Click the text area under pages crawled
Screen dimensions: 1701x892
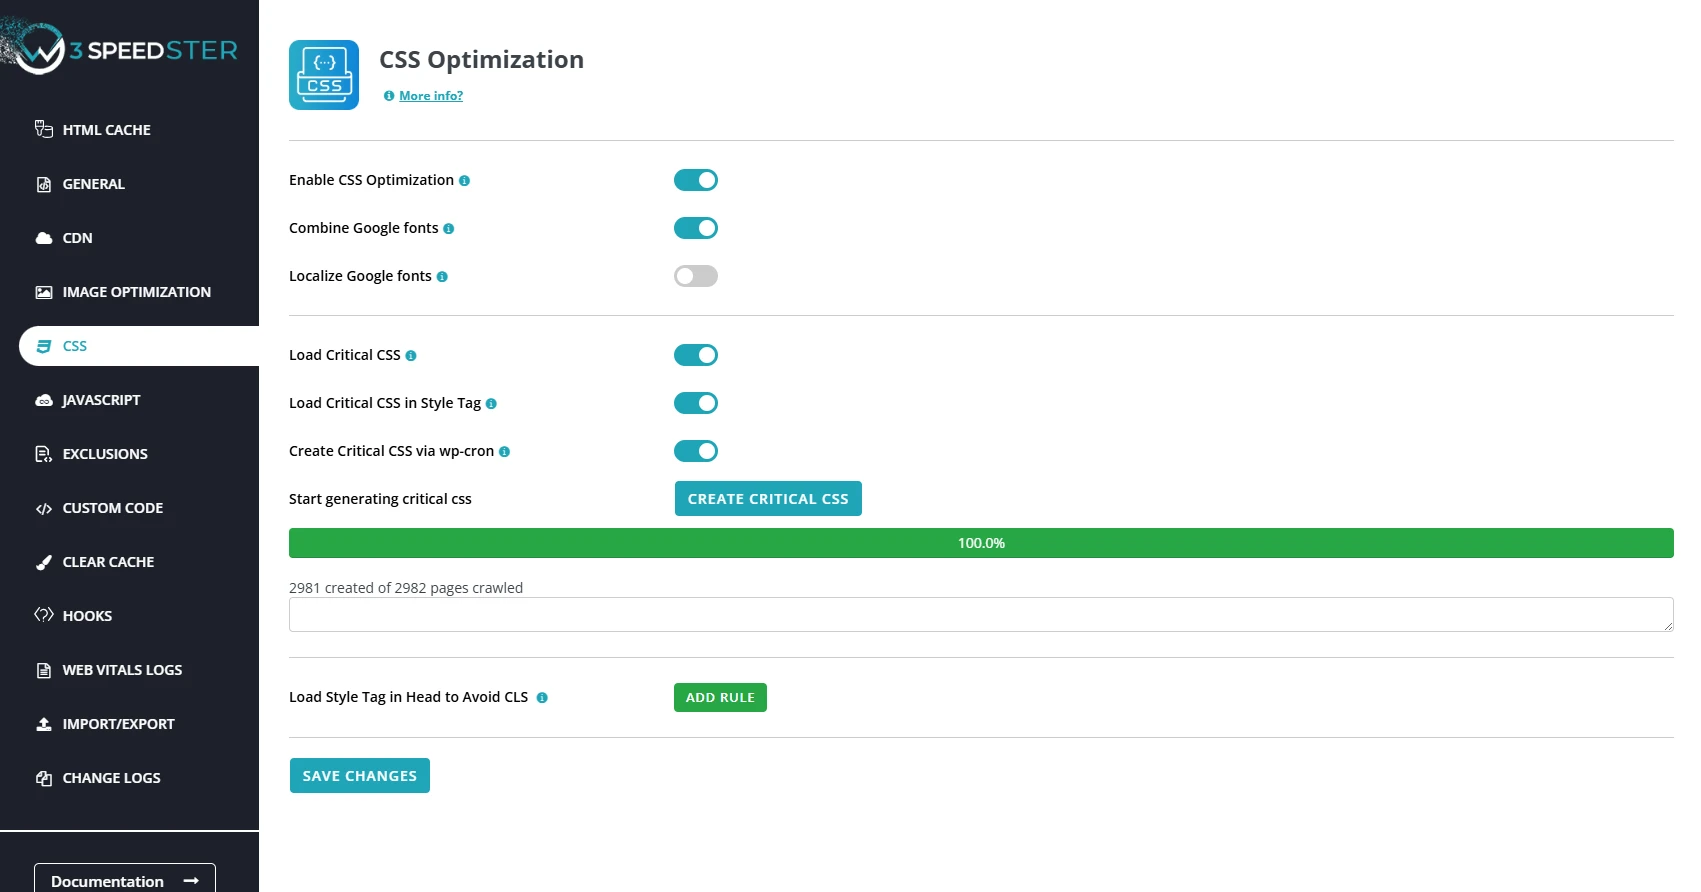tap(981, 615)
